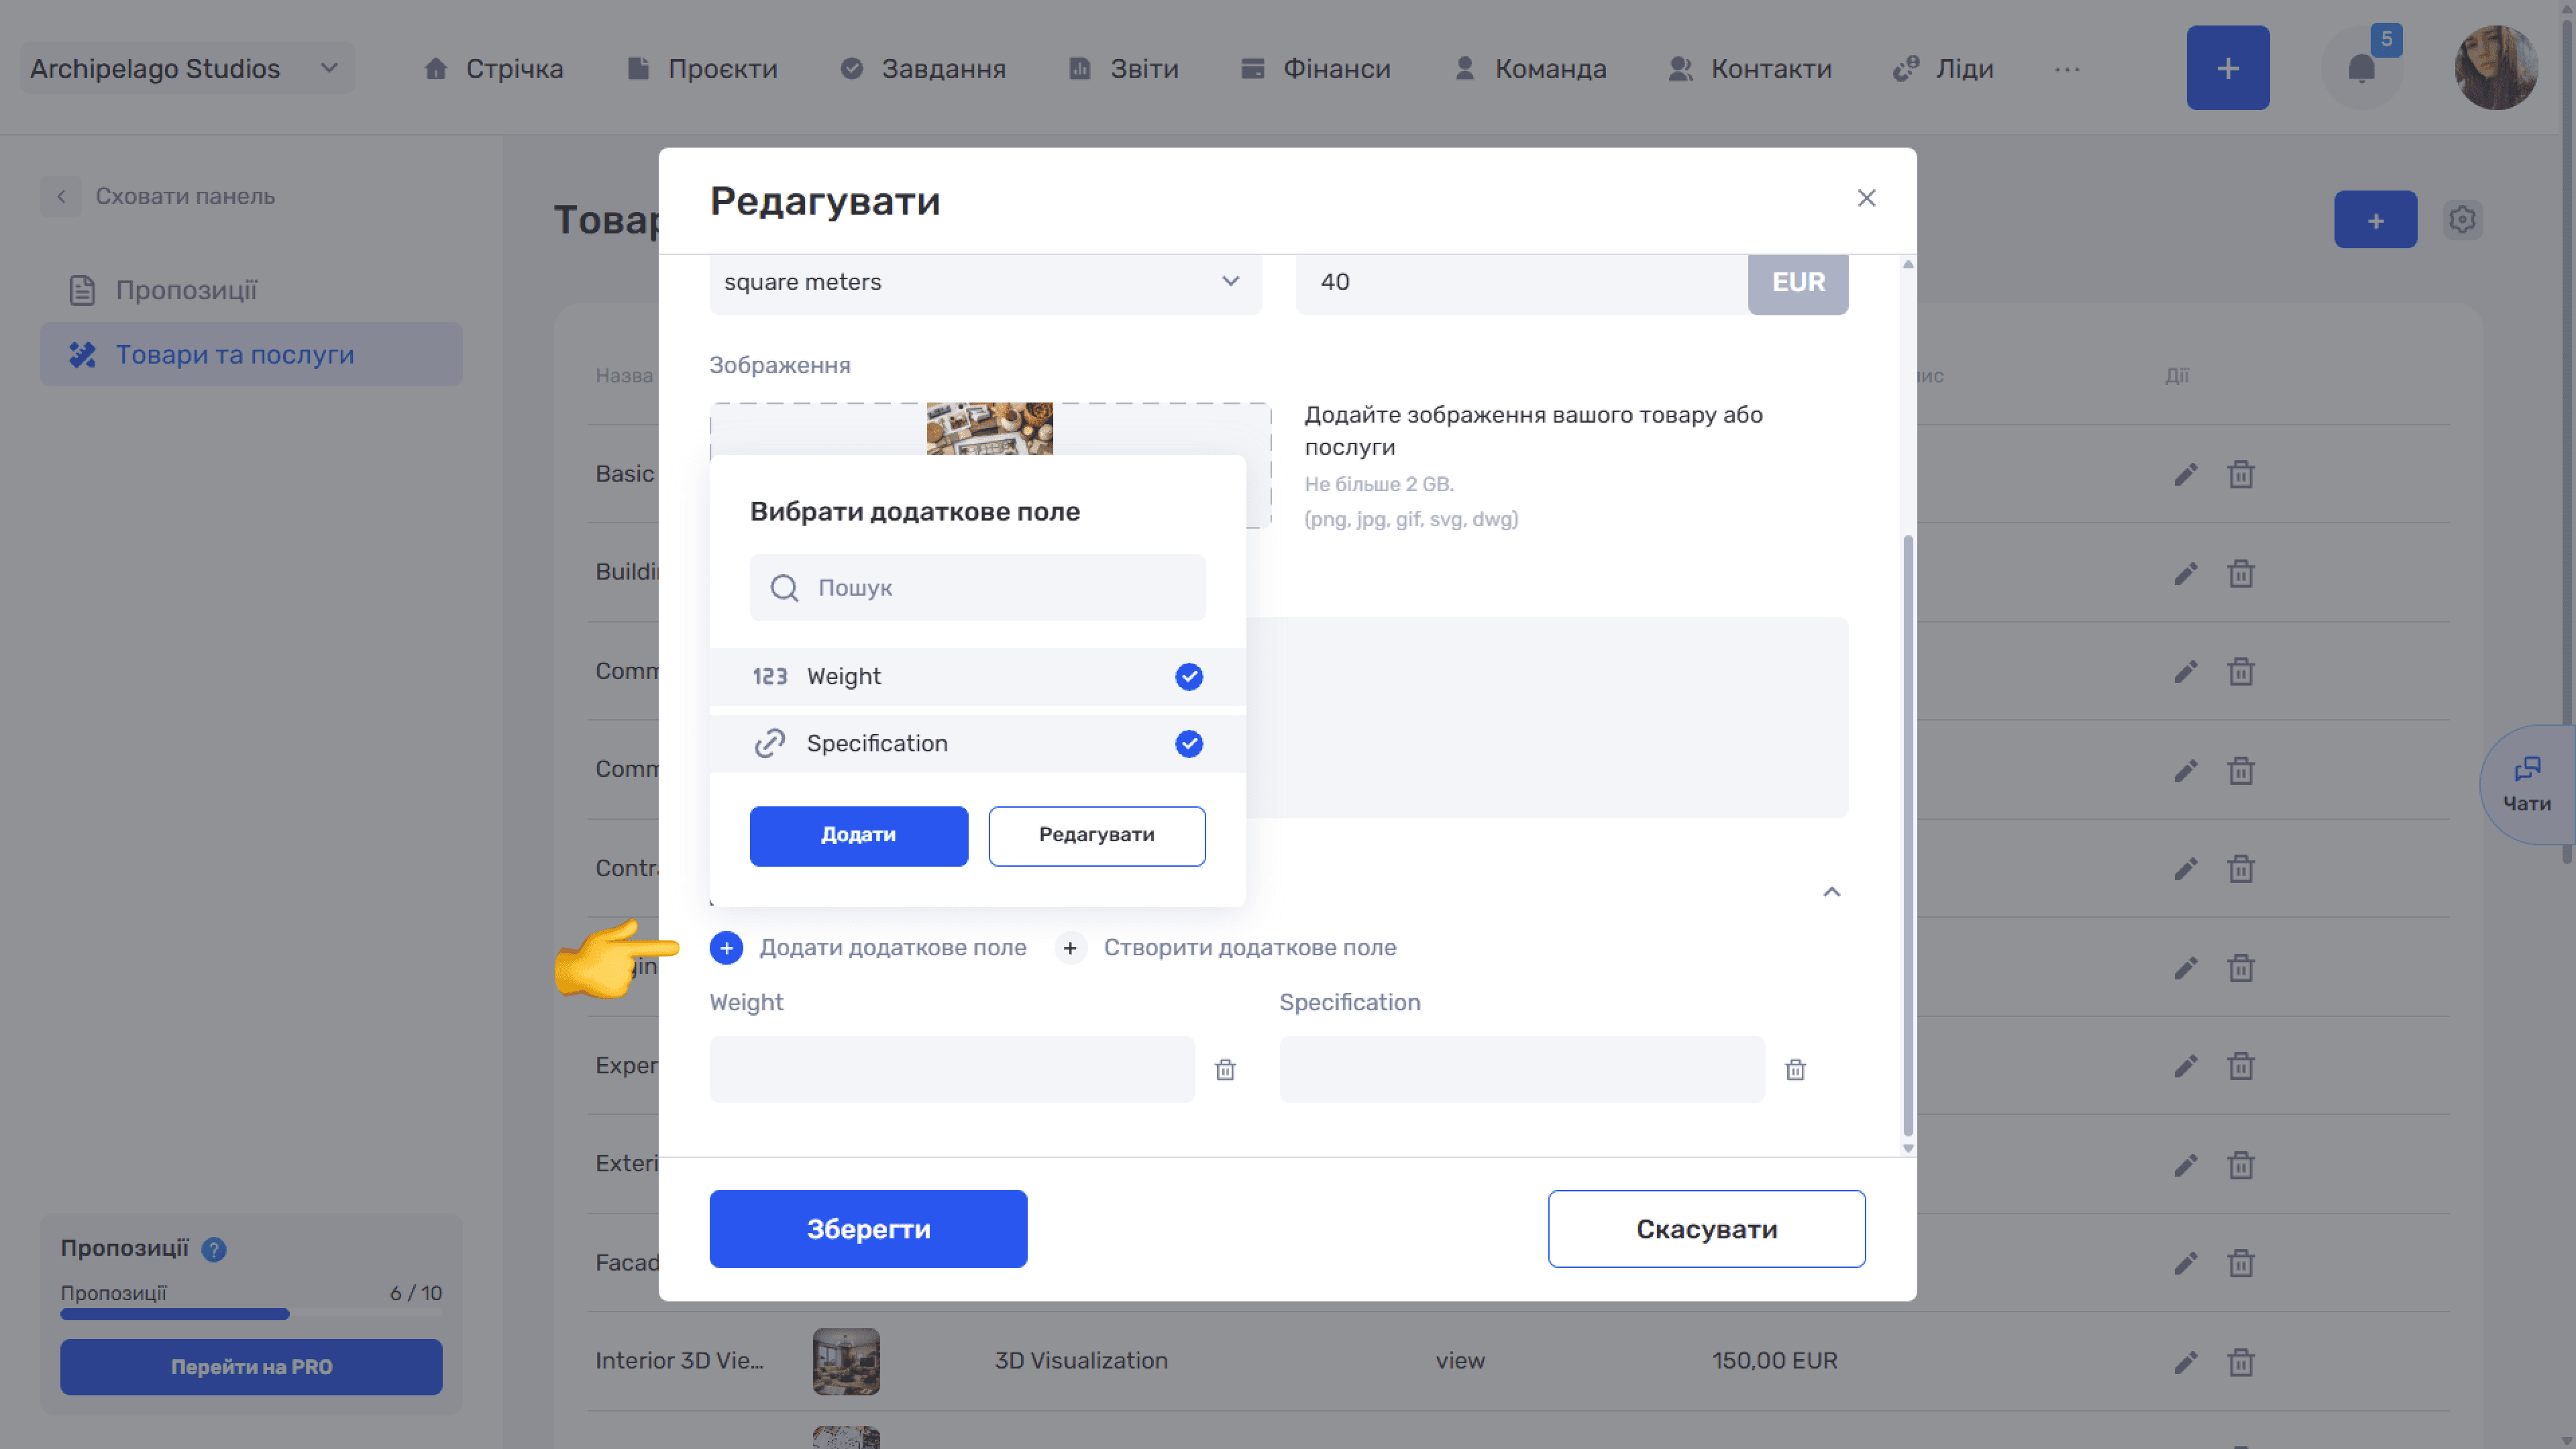Uncheck the Specification field checkmark
Screen dimensions: 2576x1449
[x=1188, y=744]
